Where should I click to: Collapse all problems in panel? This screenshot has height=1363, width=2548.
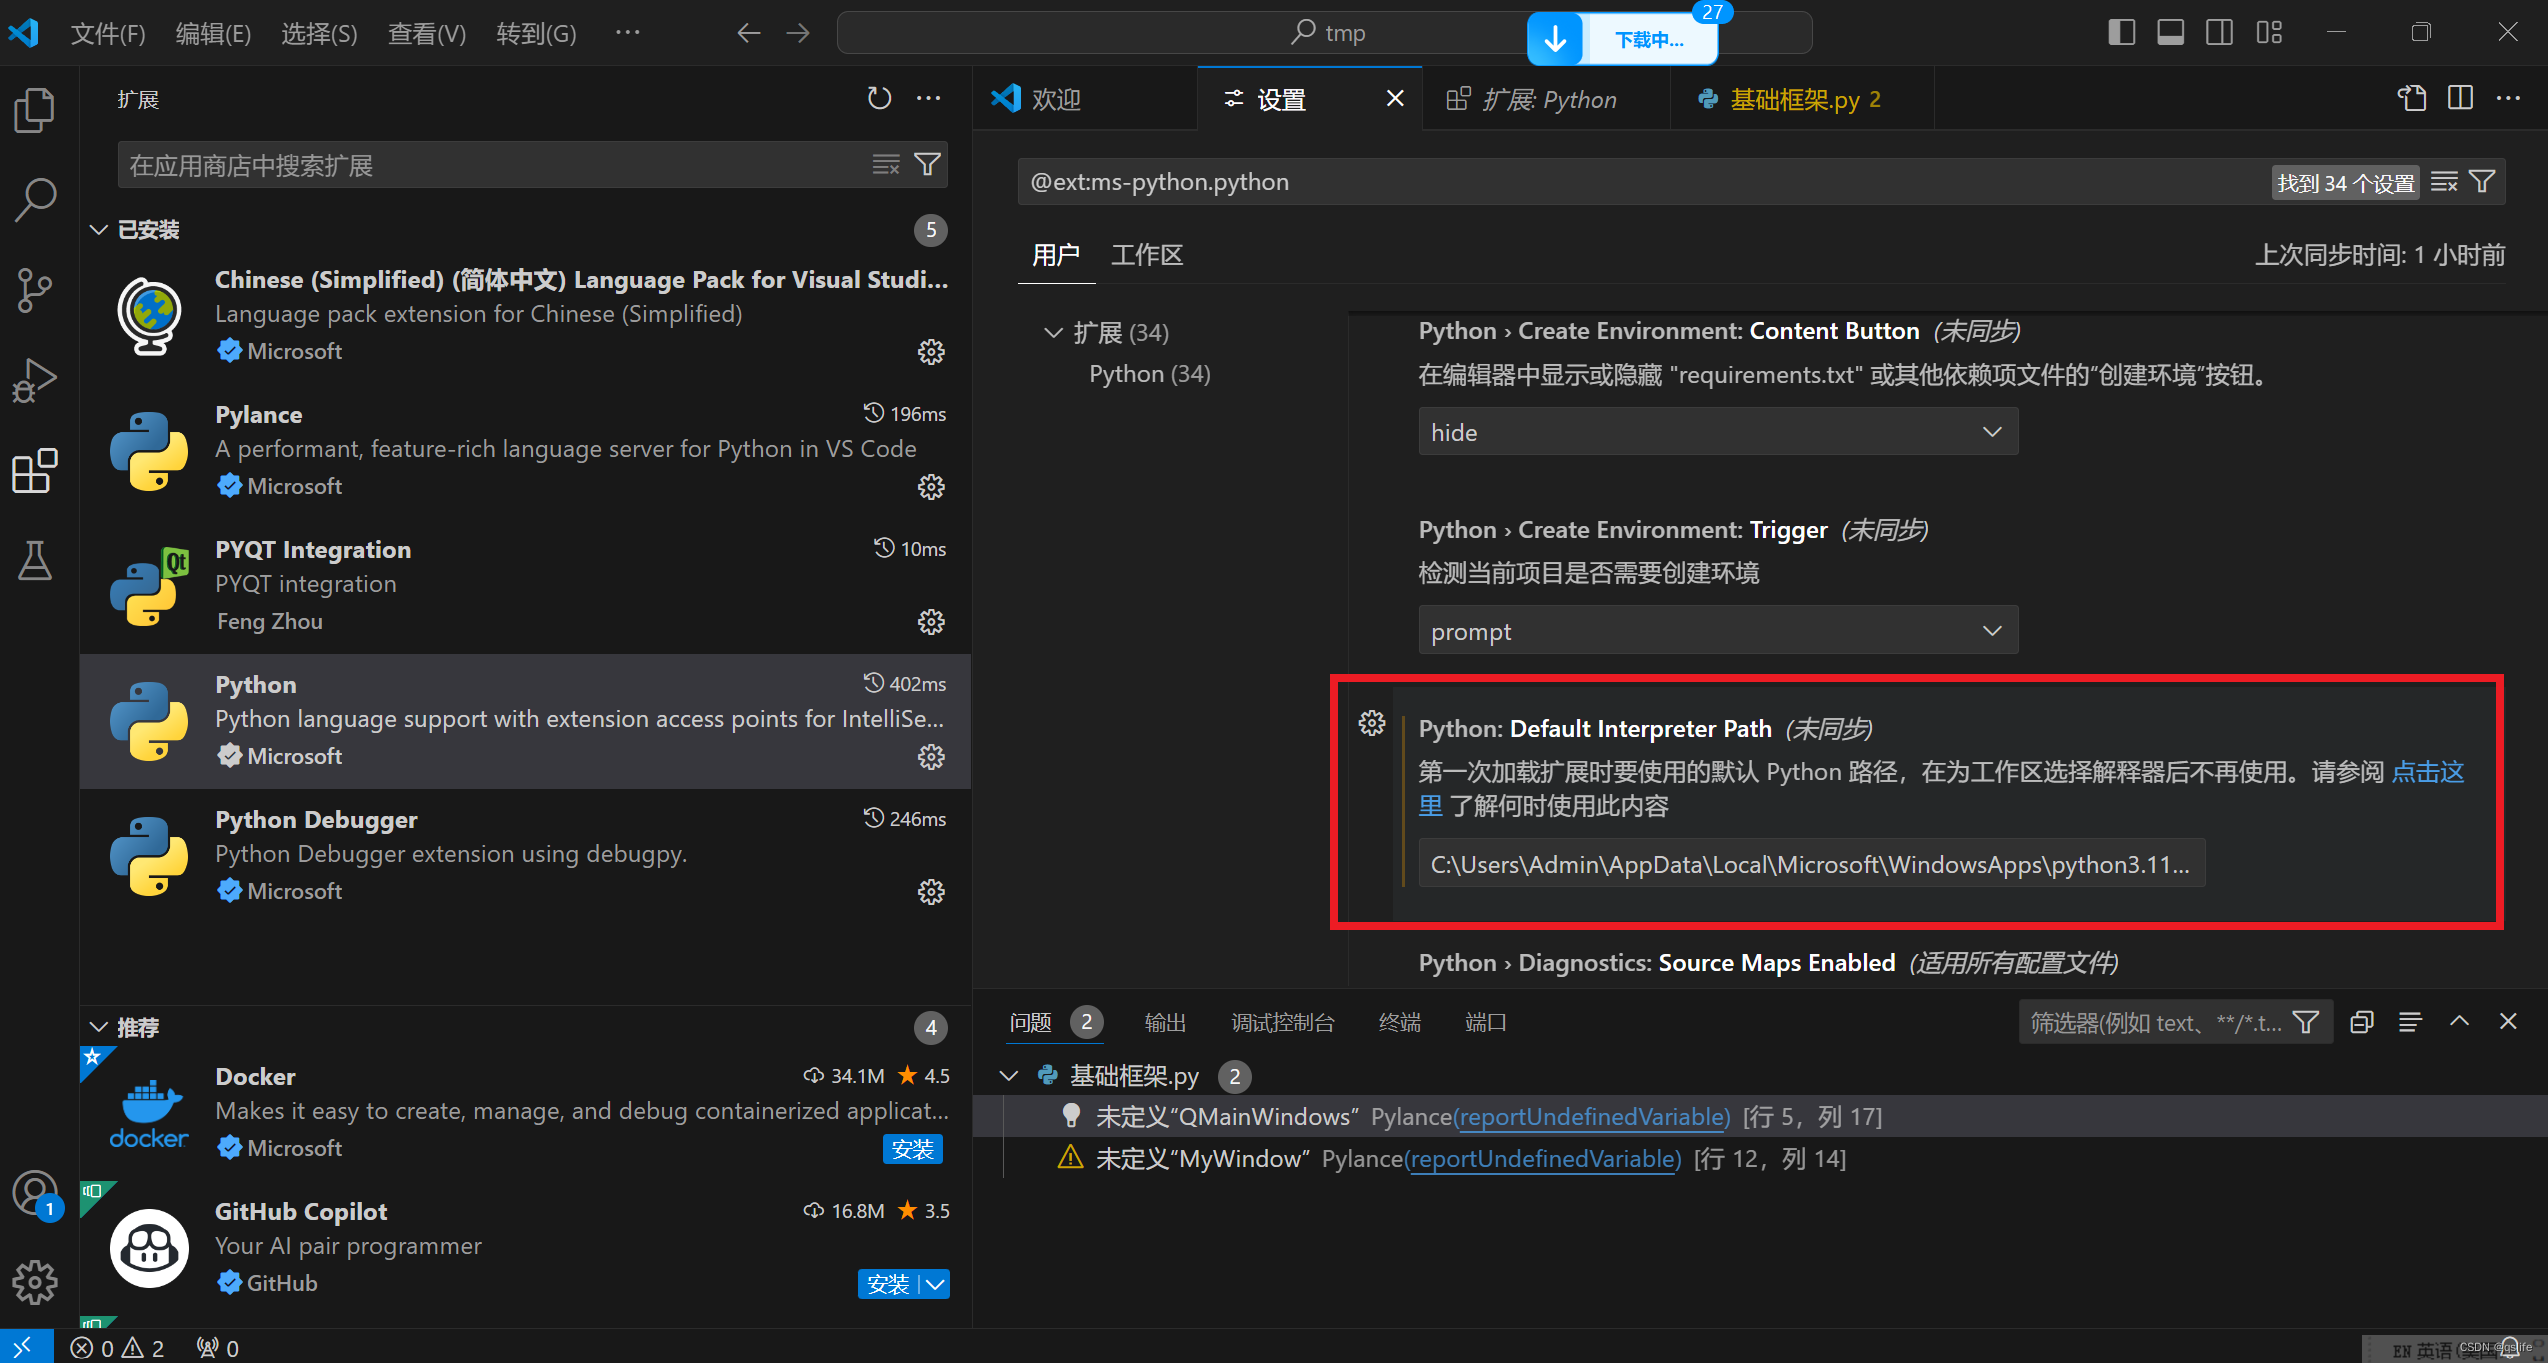click(2362, 1022)
